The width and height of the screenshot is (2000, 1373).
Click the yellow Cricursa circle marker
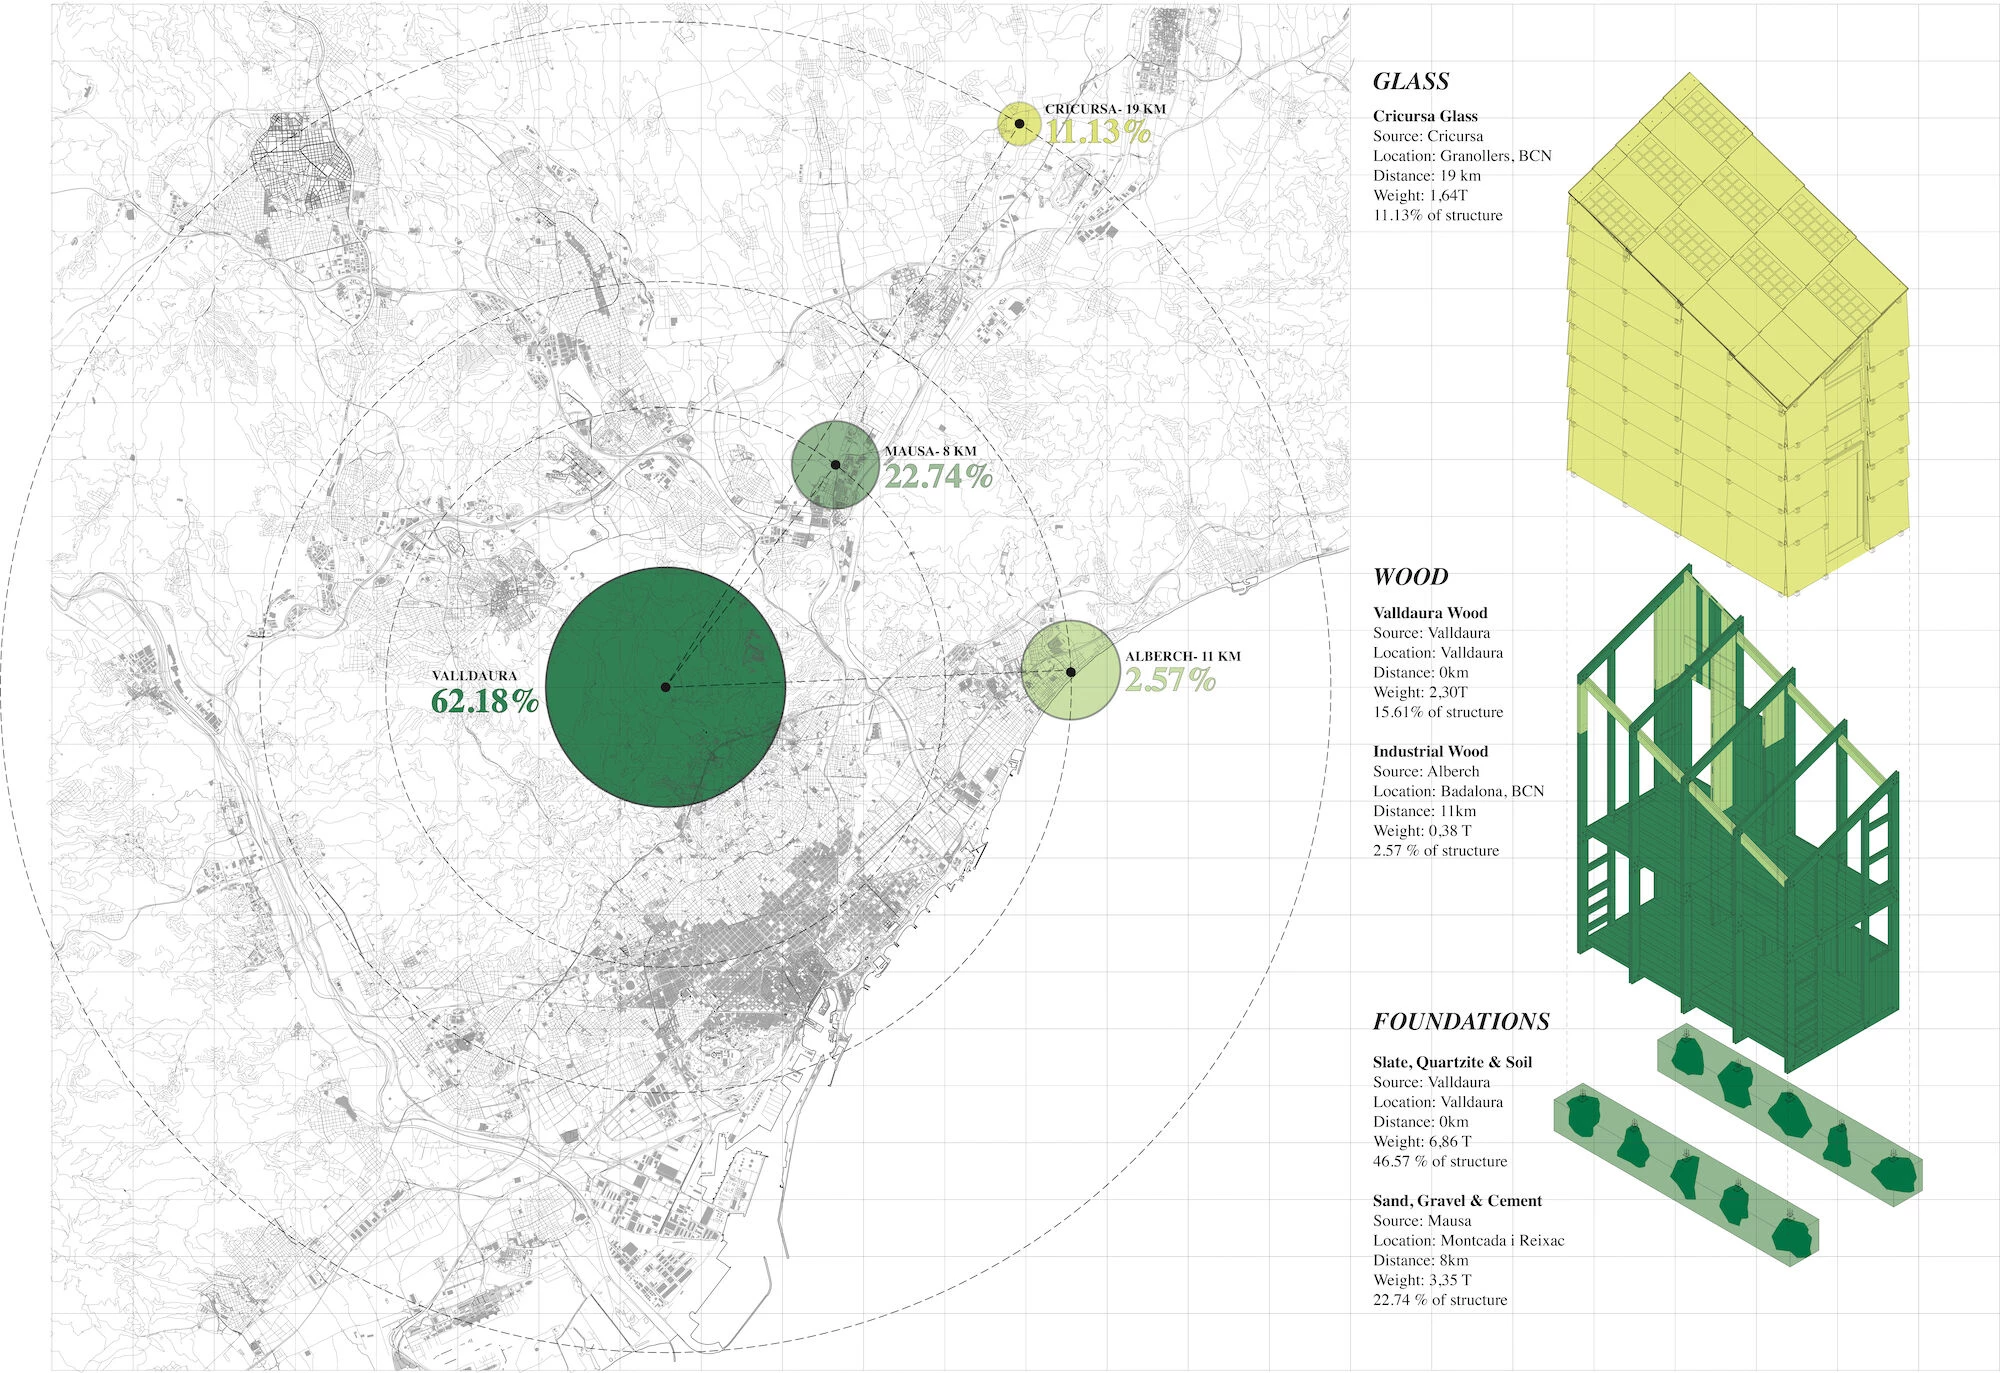click(x=1019, y=124)
